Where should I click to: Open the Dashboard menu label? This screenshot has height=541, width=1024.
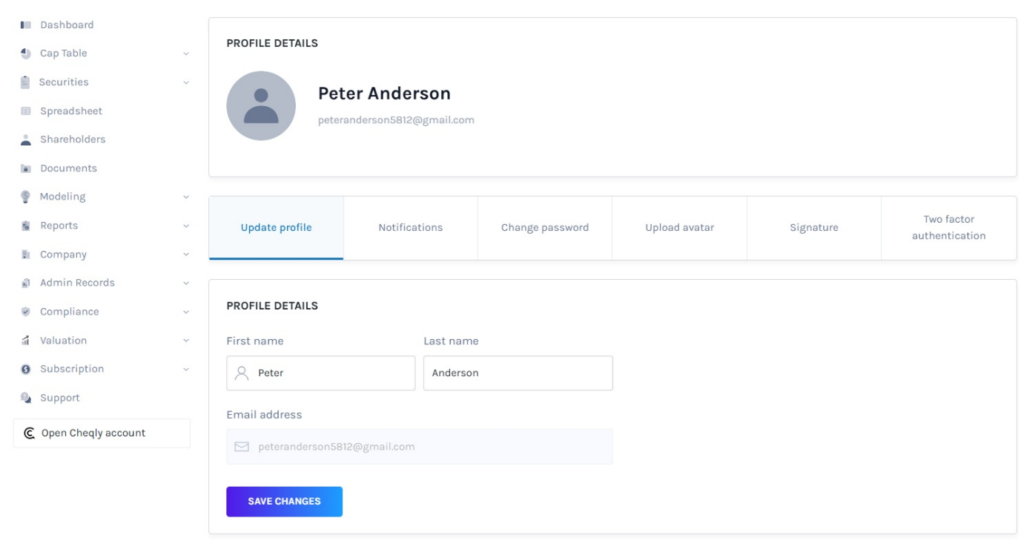point(67,25)
